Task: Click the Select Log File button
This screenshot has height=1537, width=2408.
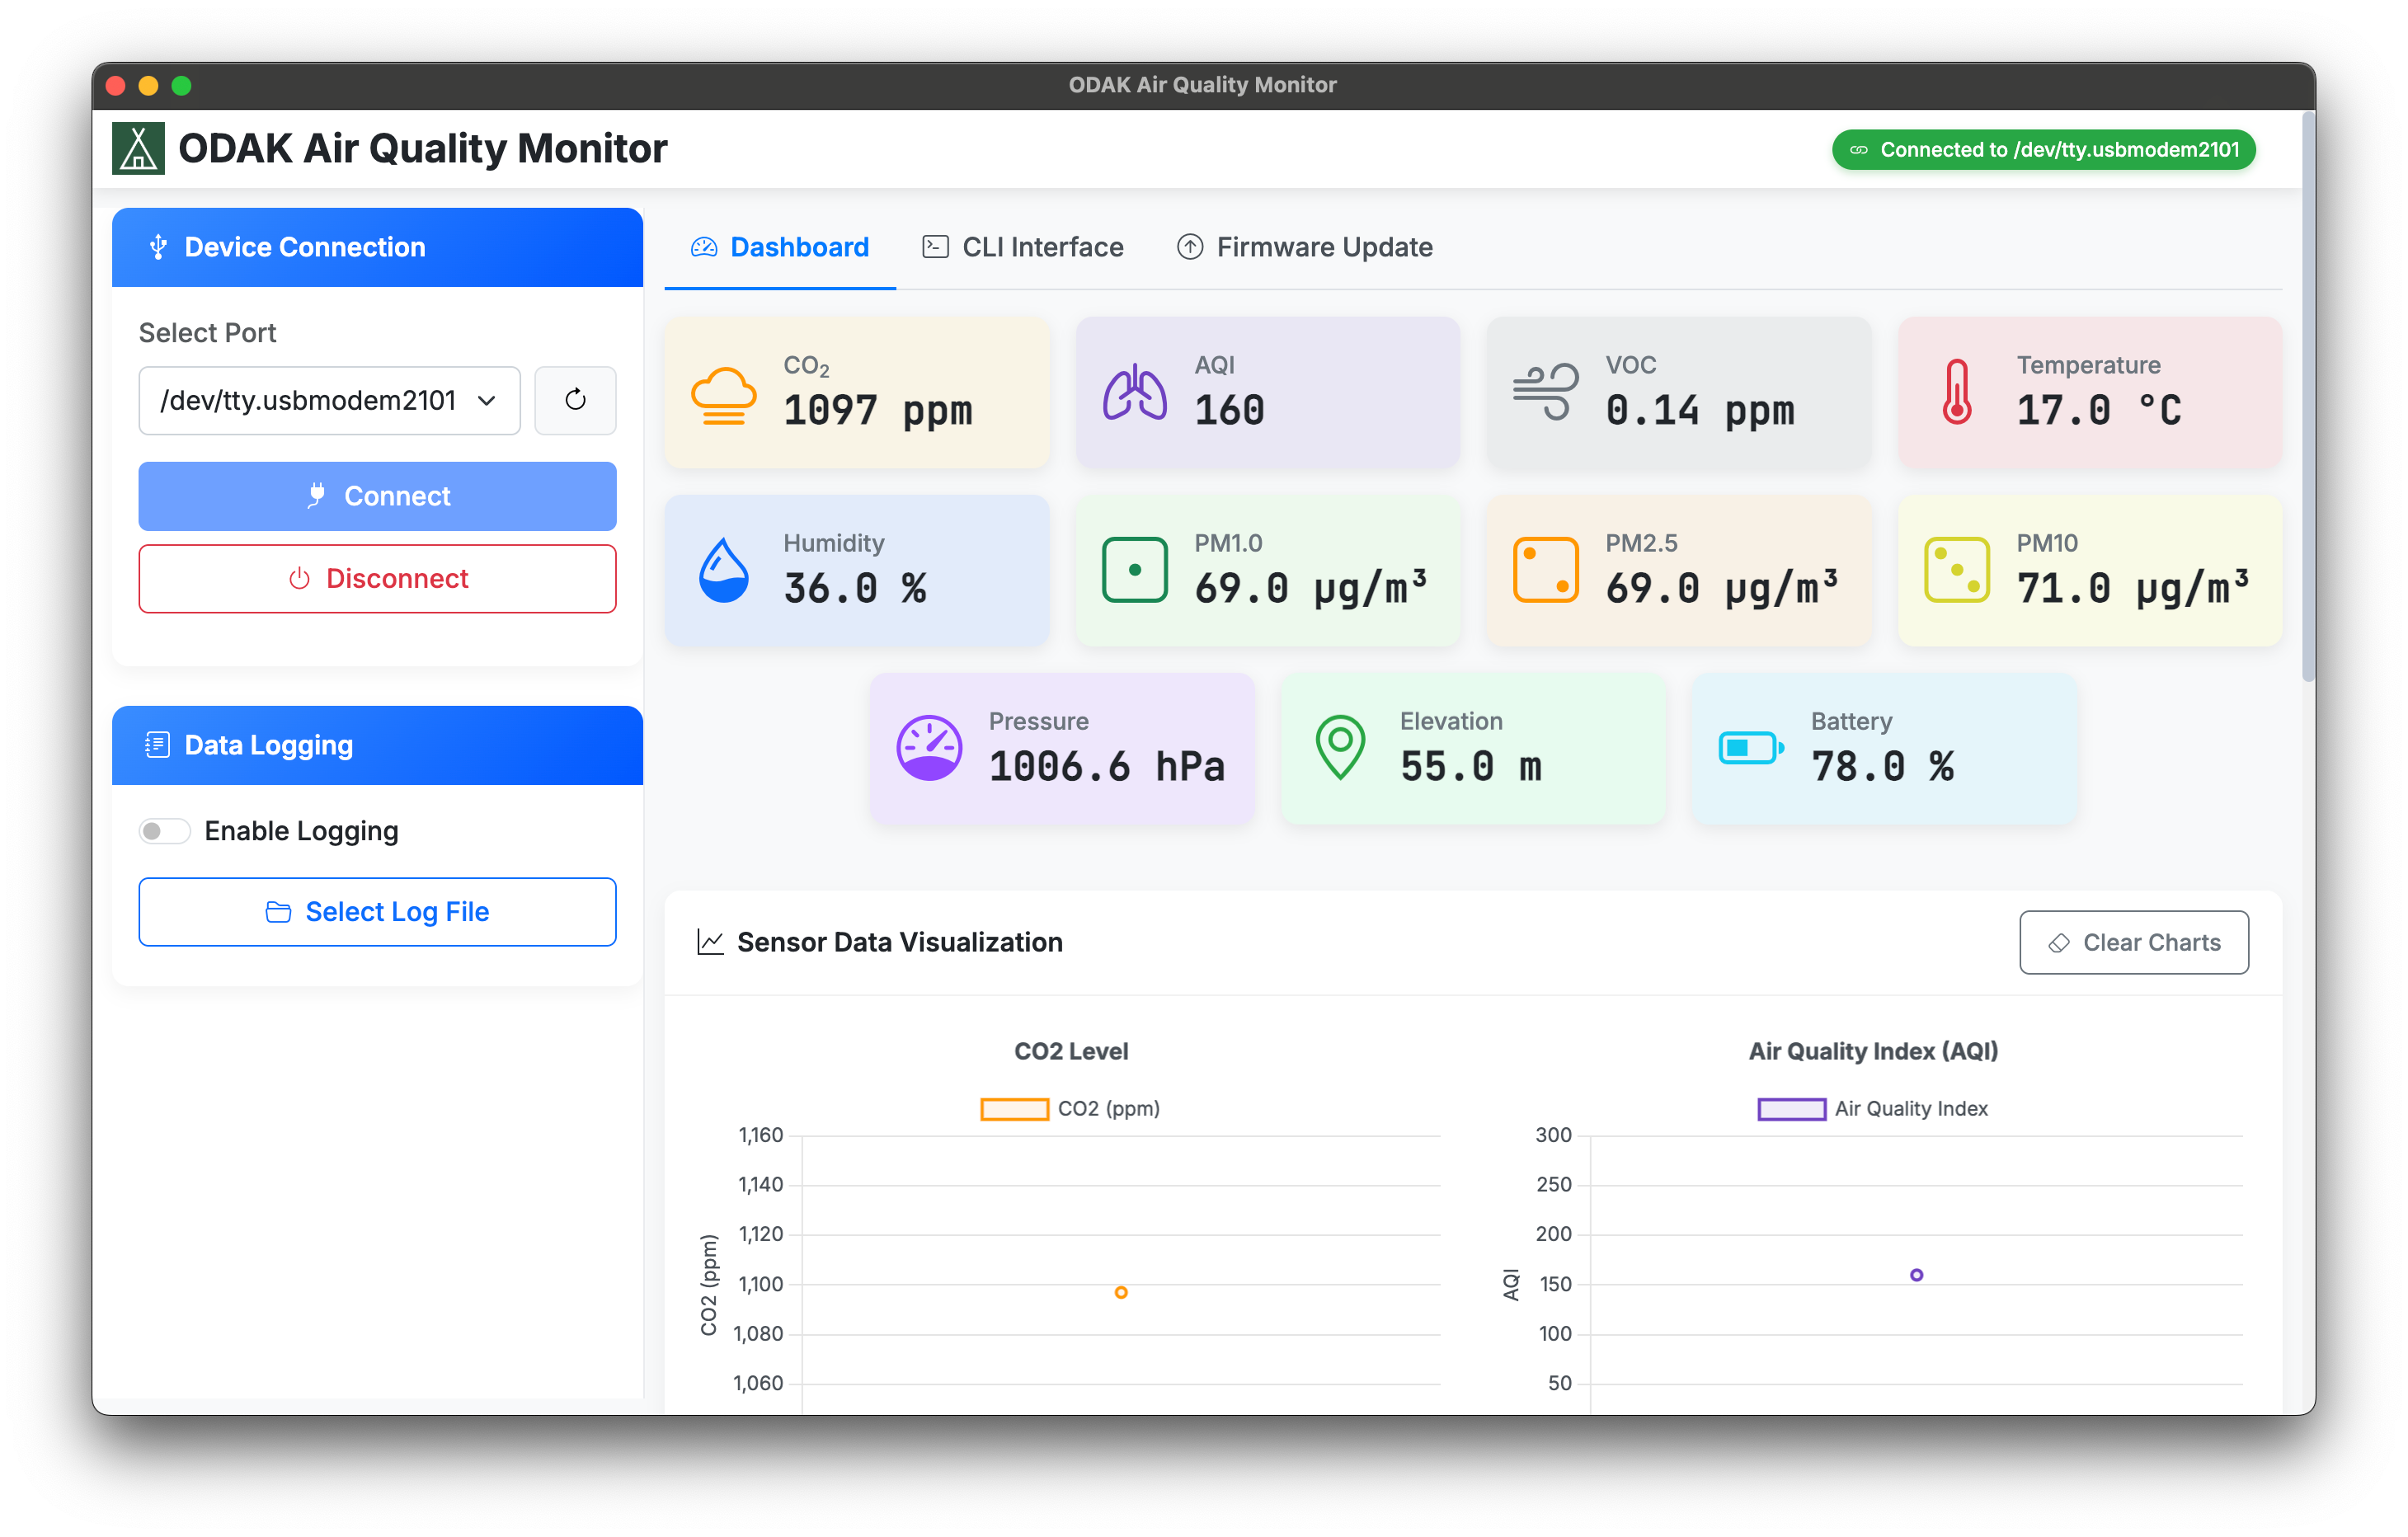Action: click(x=377, y=911)
